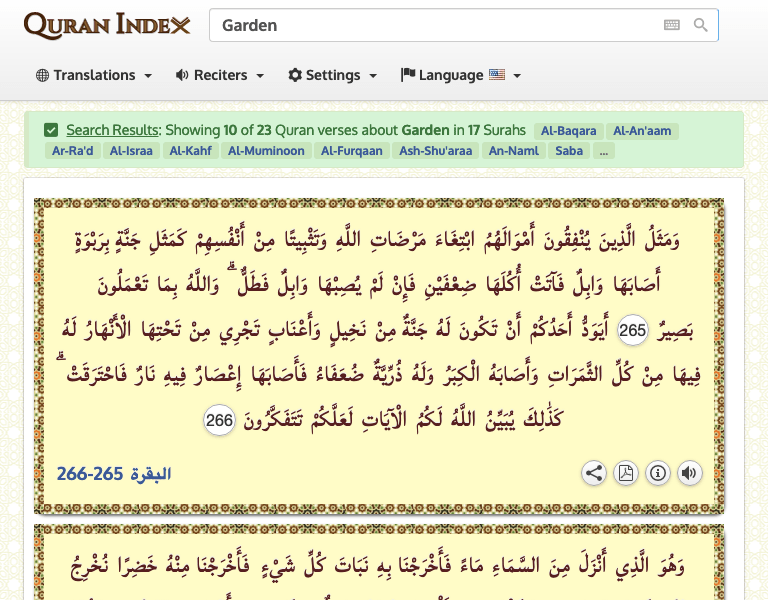Filter results by Al-Kahf surah
The height and width of the screenshot is (600, 768).
pos(191,151)
